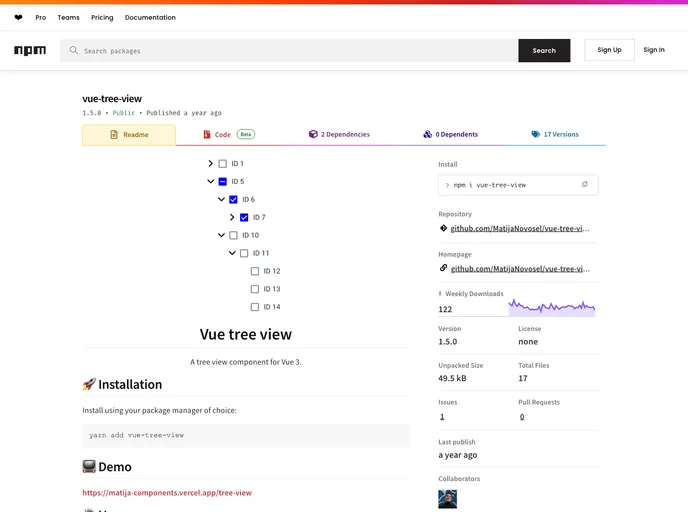The image size is (688, 512).
Task: Open the Pro menu item
Action: click(x=41, y=18)
